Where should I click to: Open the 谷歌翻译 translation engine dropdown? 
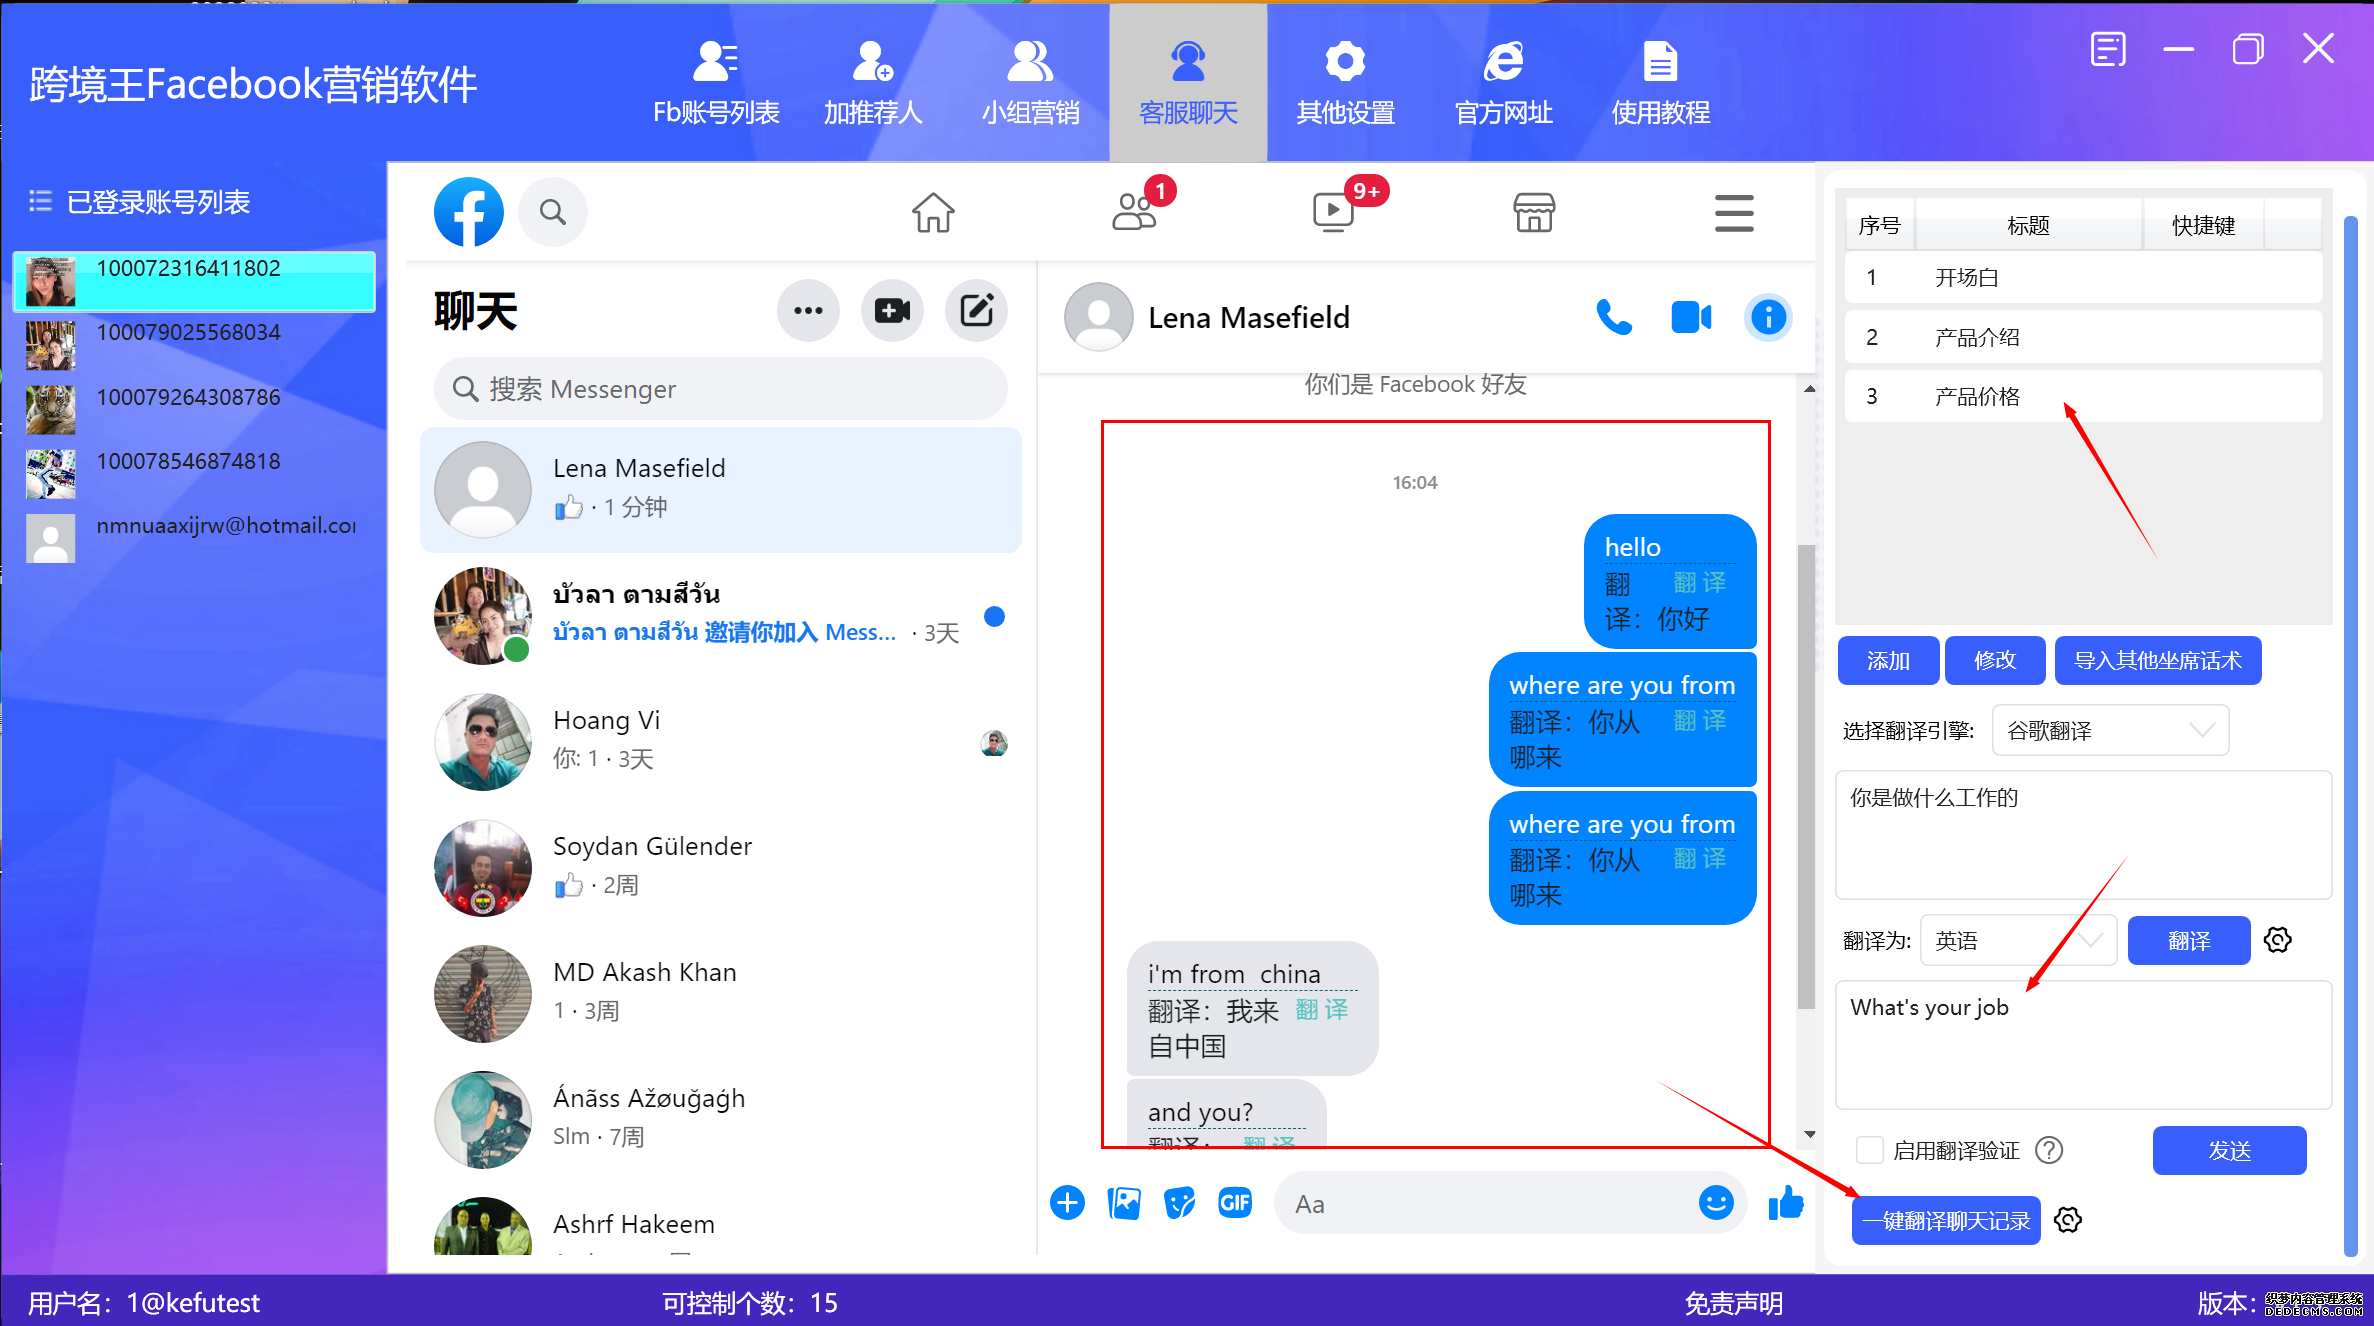tap(2110, 730)
